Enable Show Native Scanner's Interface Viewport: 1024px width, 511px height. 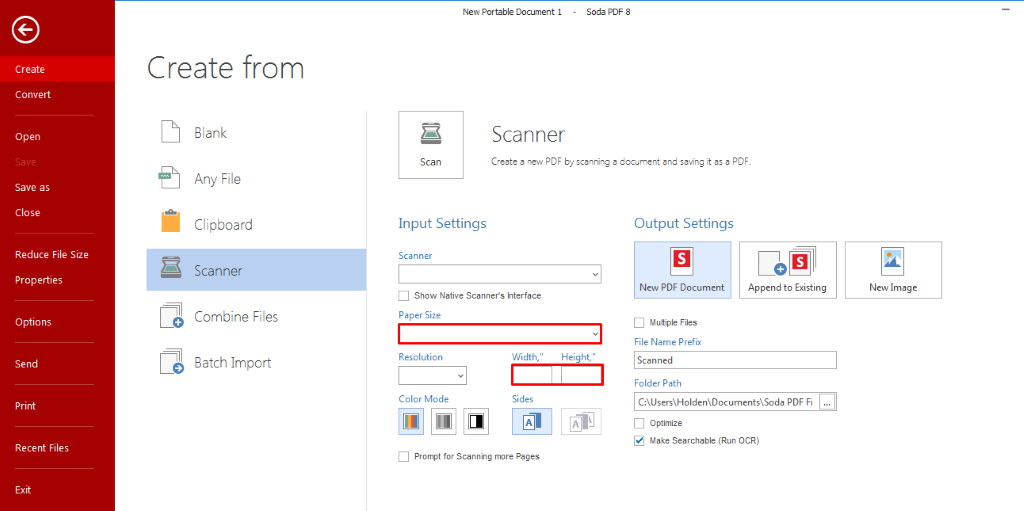(x=404, y=295)
